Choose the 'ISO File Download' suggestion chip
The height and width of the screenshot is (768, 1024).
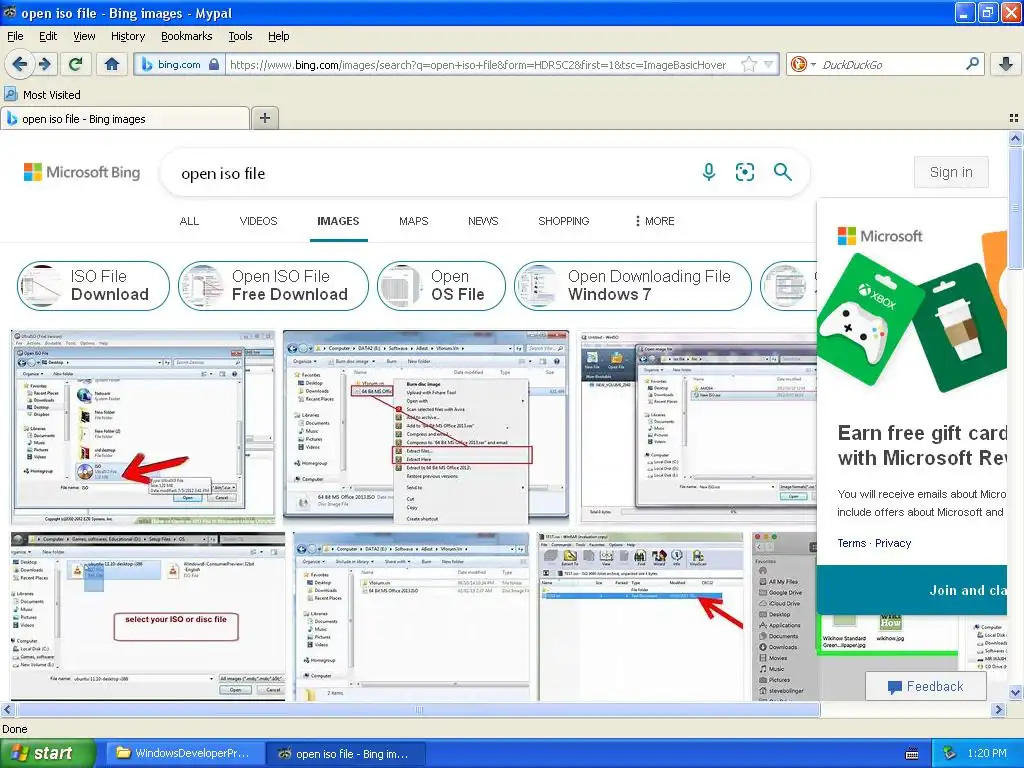tap(93, 285)
